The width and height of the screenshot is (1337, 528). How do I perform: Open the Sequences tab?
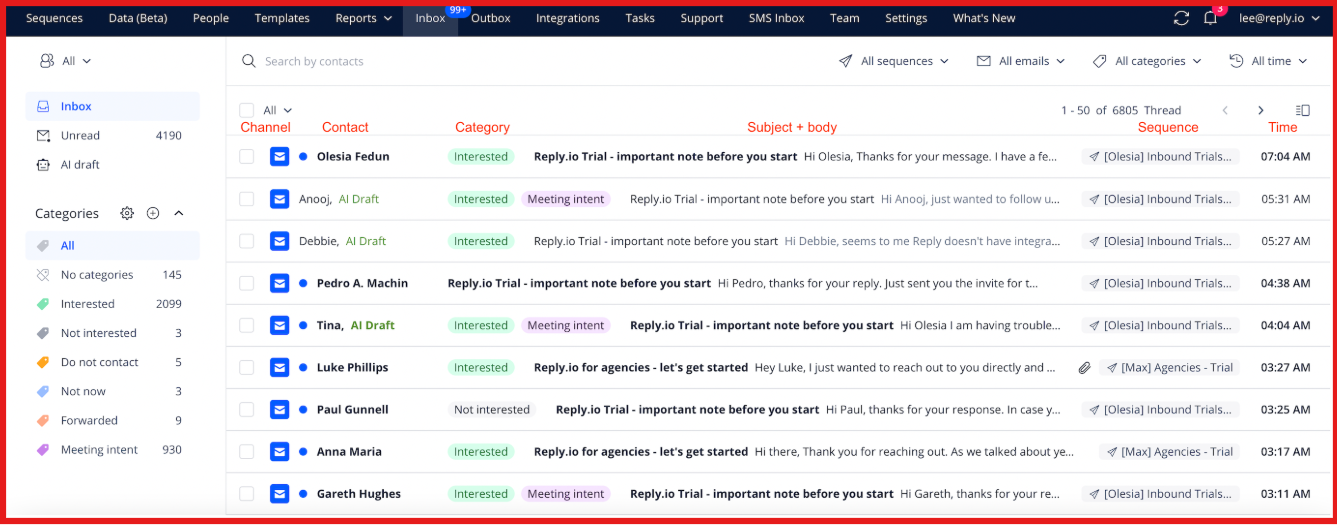click(54, 18)
